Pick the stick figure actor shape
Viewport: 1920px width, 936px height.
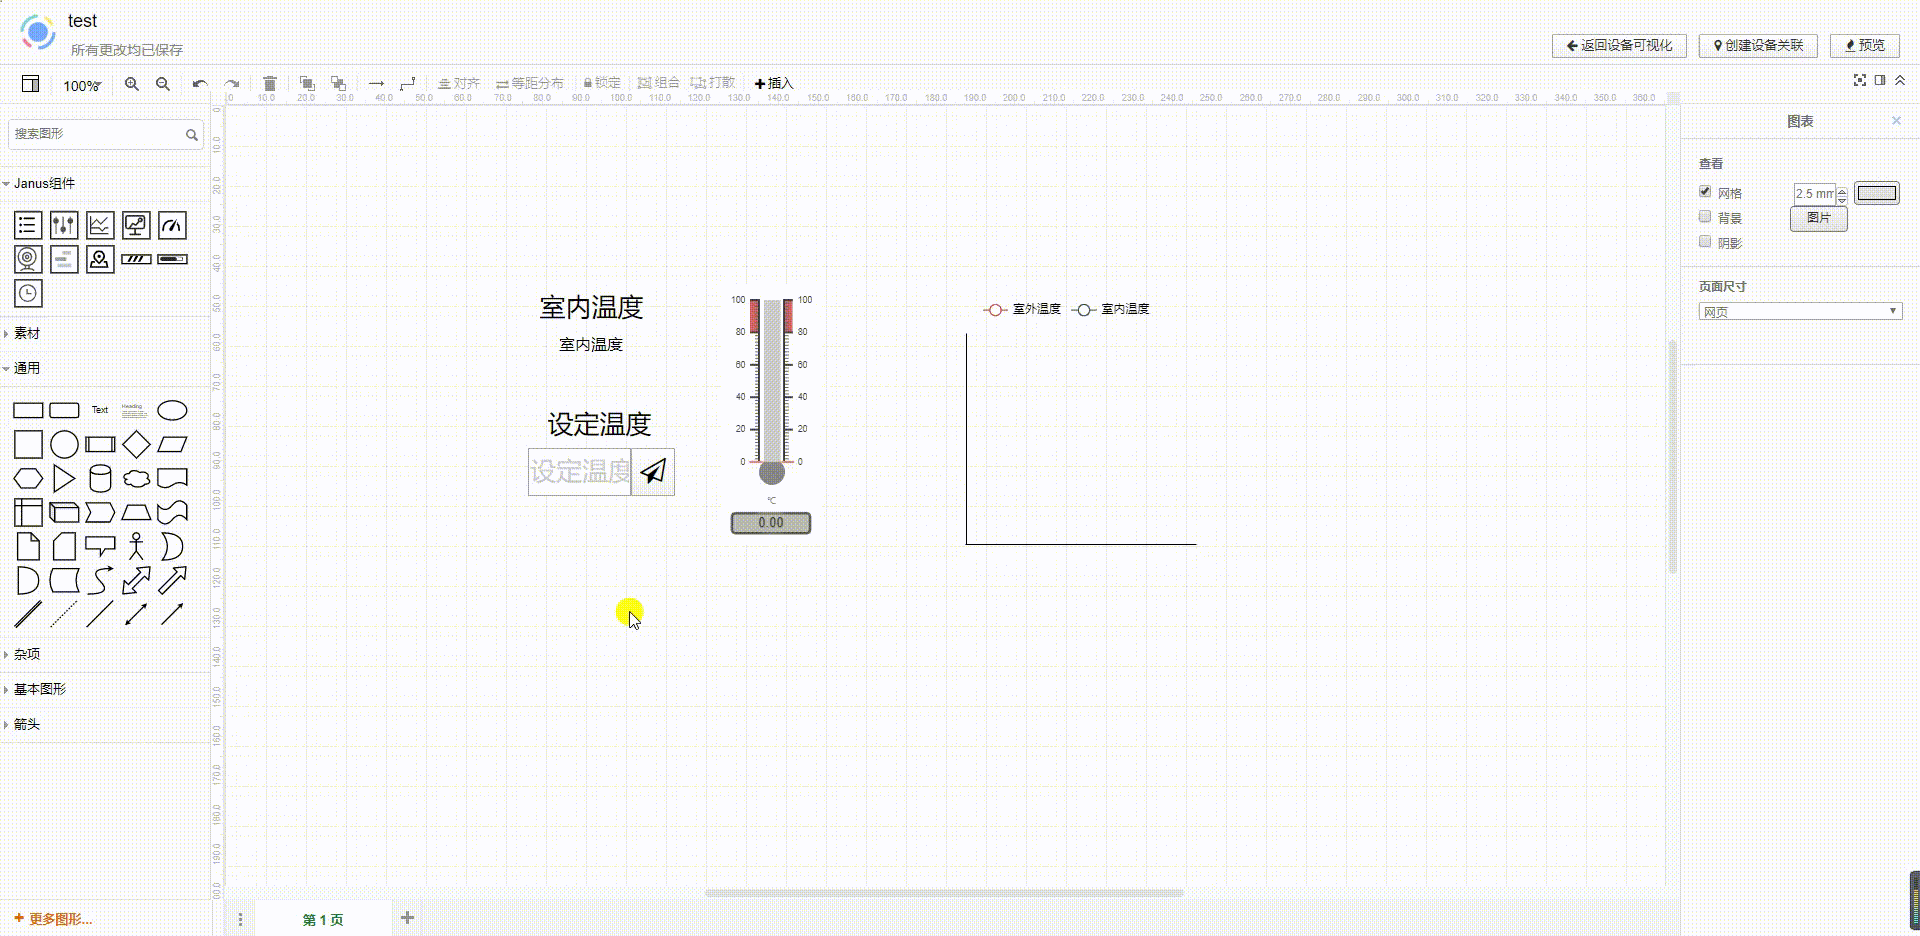click(136, 546)
